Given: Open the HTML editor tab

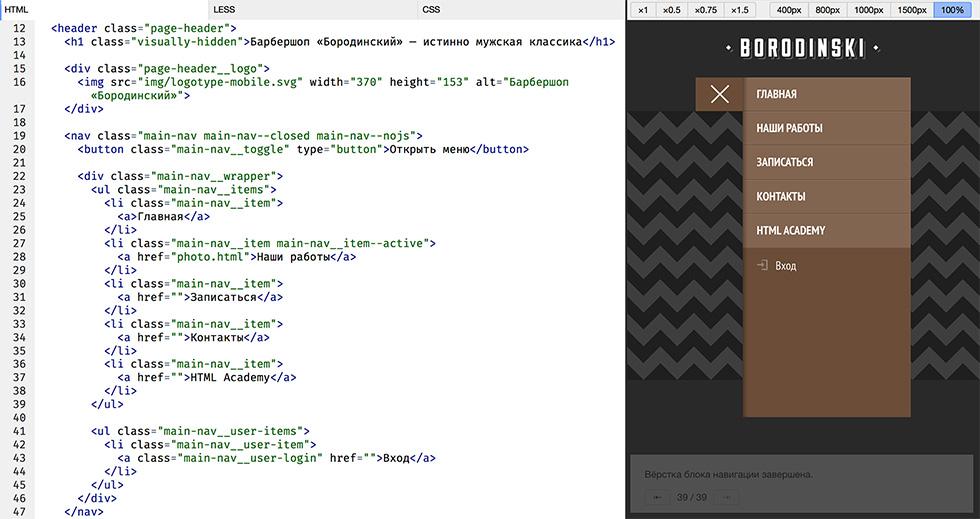Looking at the screenshot, I should coord(17,9).
